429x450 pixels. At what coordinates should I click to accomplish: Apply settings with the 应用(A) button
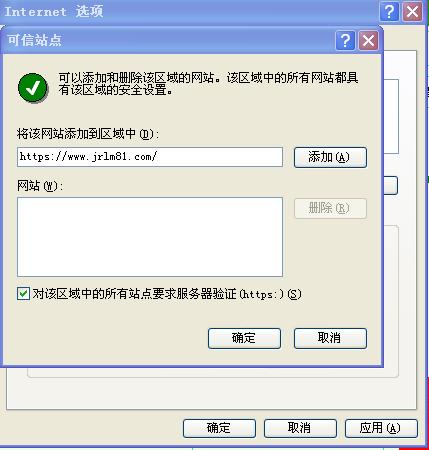coord(381,428)
